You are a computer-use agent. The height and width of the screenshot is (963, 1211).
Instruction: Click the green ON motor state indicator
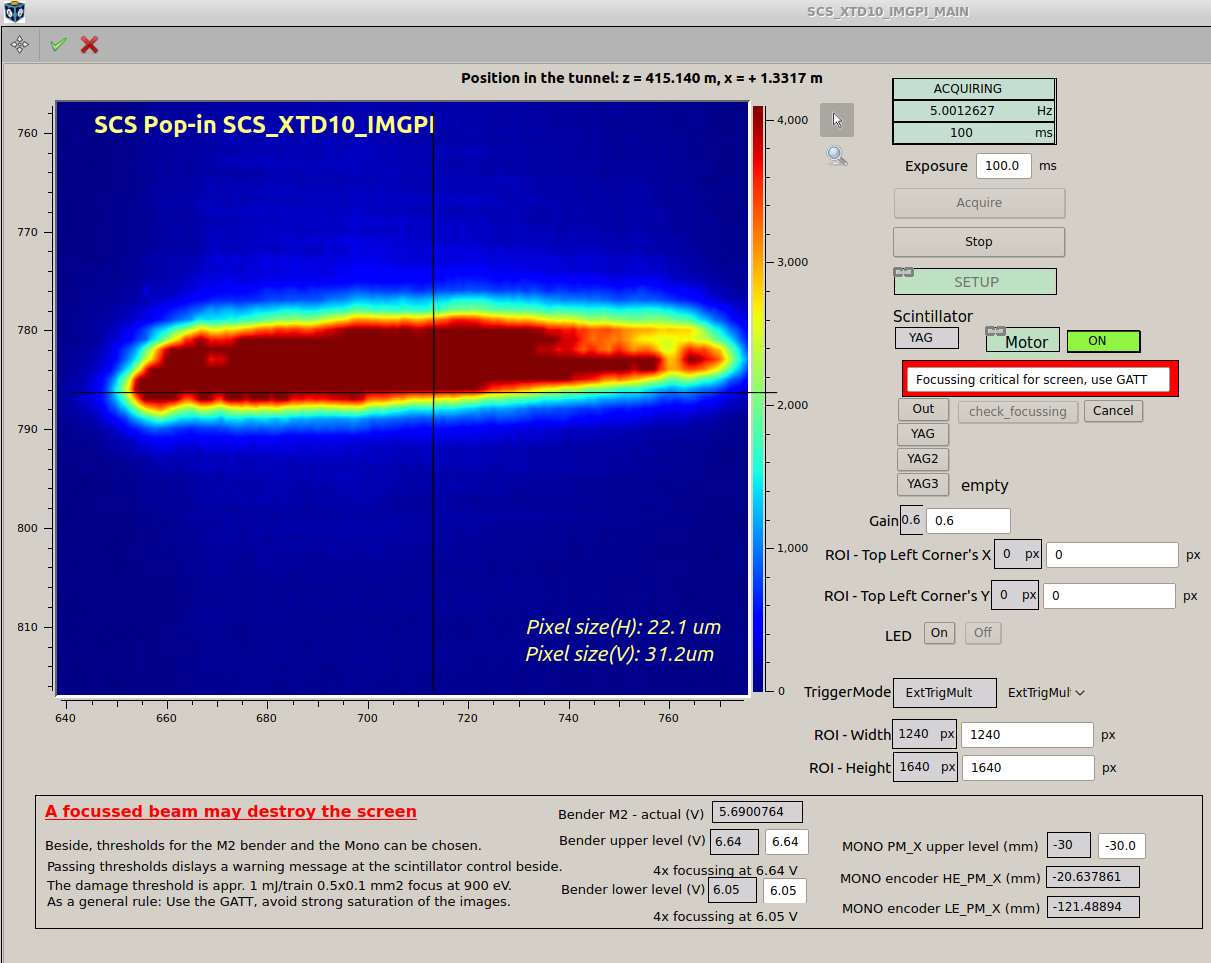pos(1104,341)
